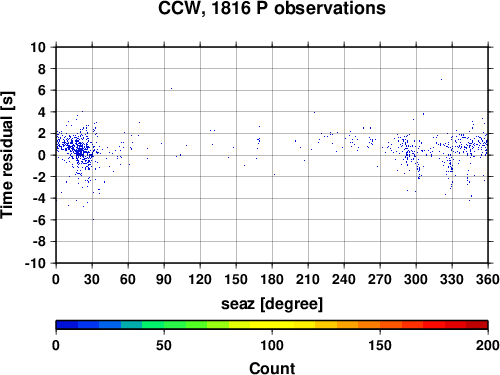Click the green colorbar segment near 50

point(164,325)
